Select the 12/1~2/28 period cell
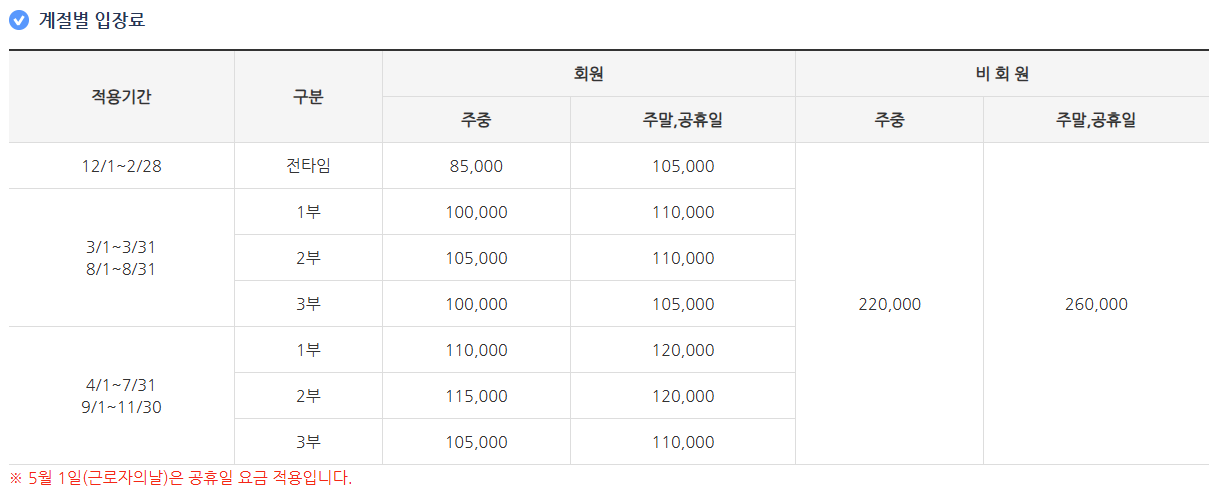 122,166
